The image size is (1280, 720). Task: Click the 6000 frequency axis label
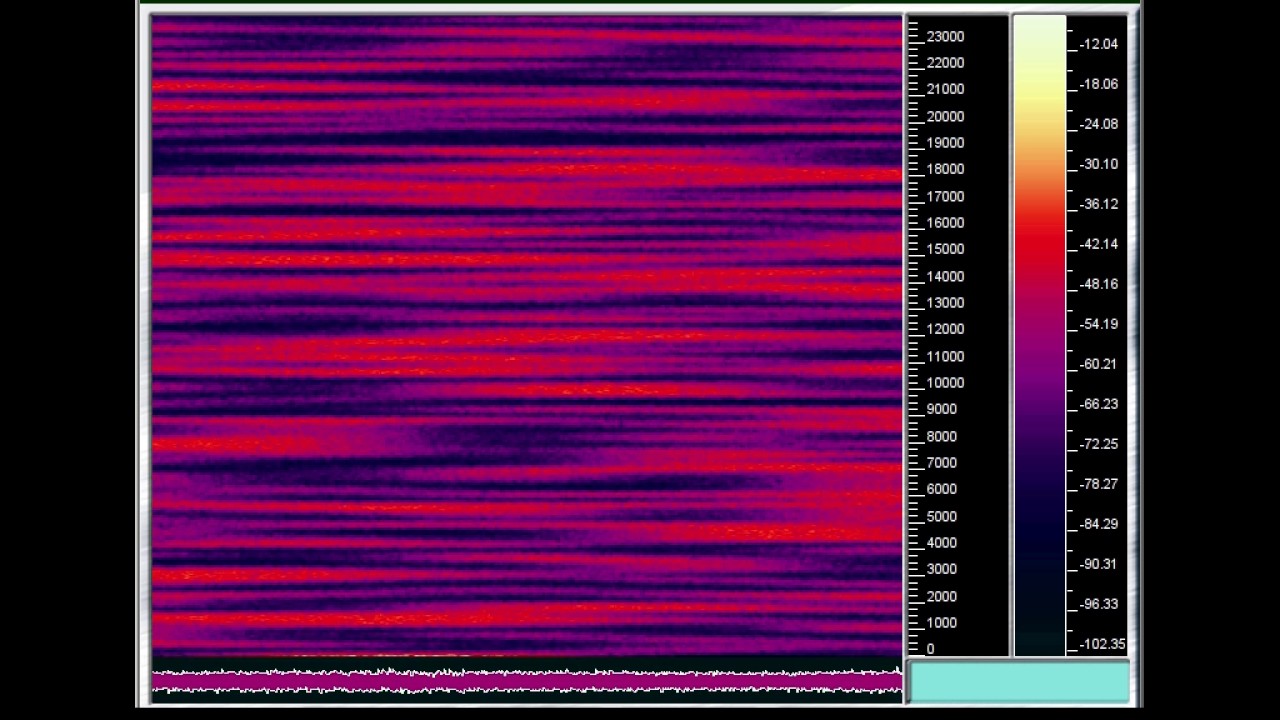(942, 489)
